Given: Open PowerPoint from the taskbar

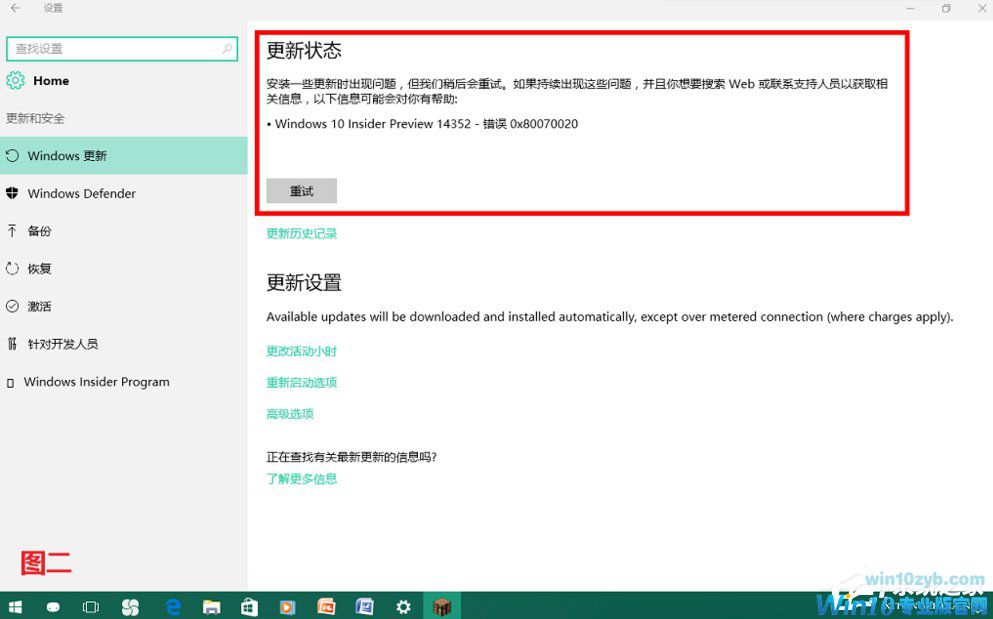Looking at the screenshot, I should [x=326, y=606].
